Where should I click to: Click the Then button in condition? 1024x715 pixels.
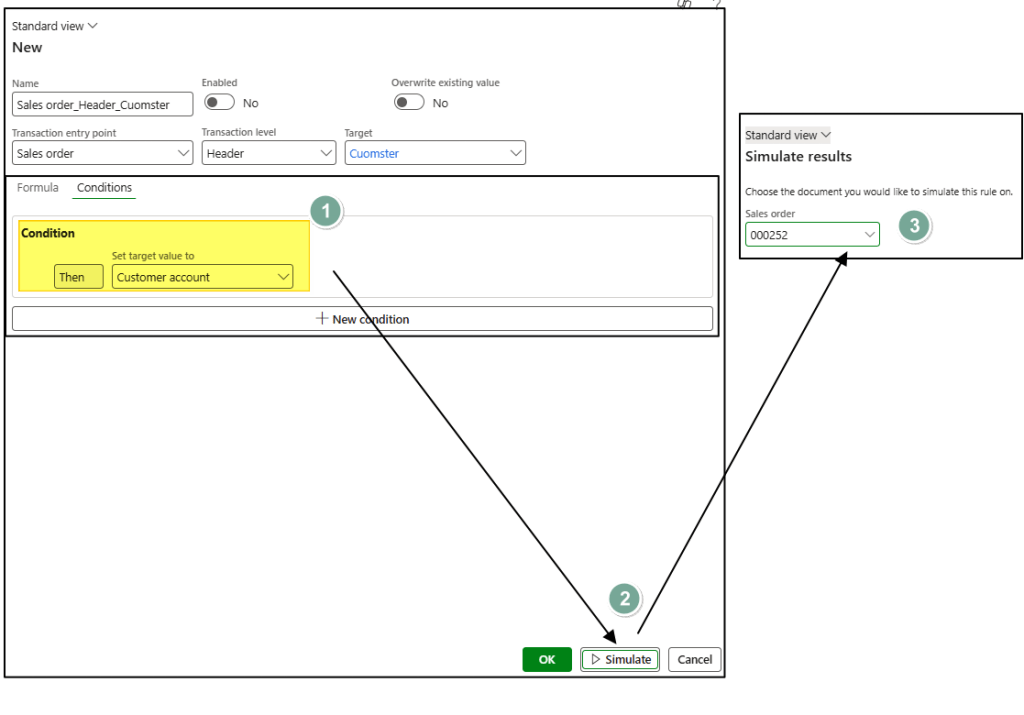(78, 277)
